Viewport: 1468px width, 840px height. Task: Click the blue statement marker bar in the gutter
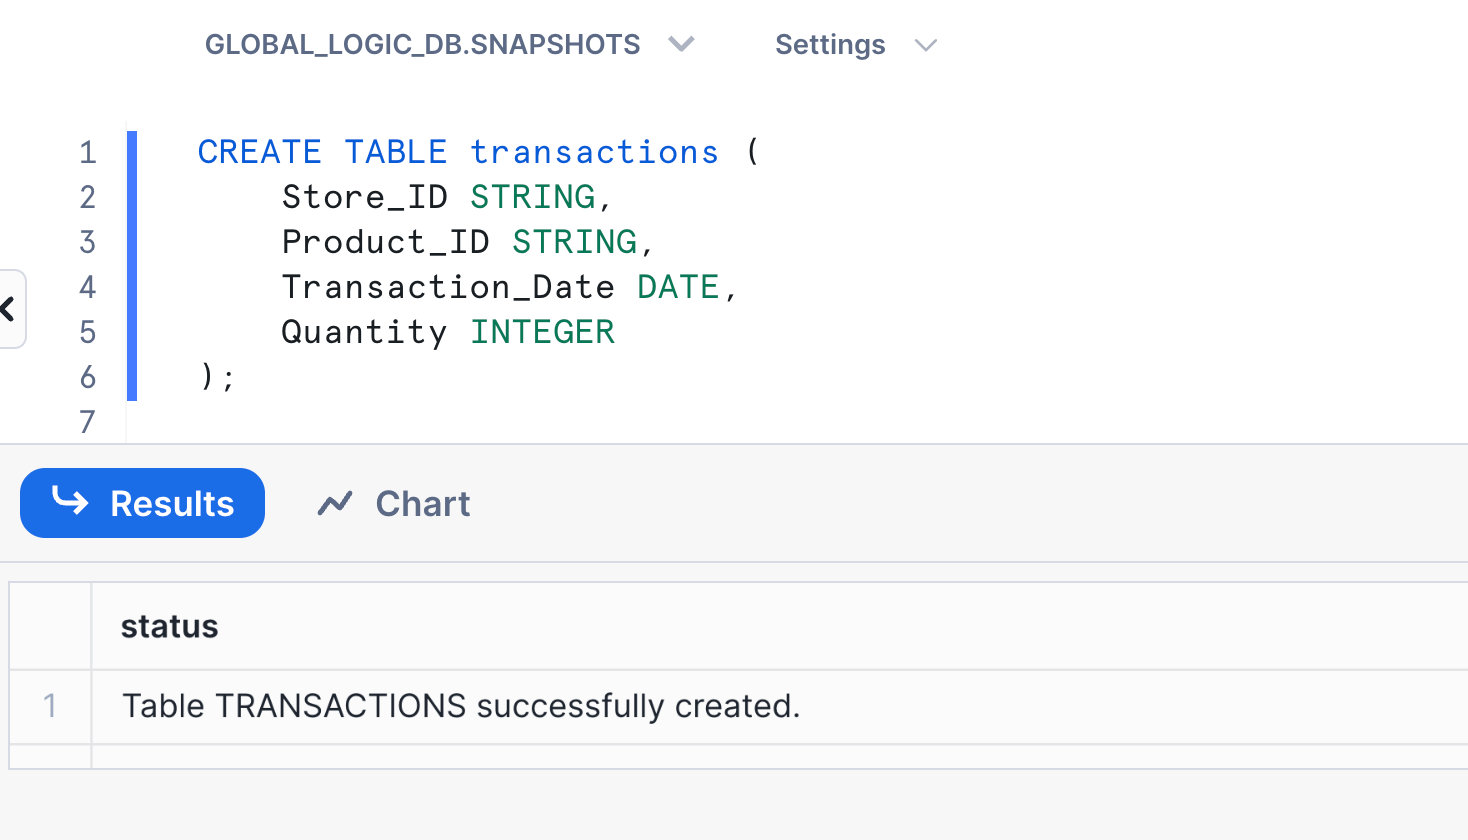pyautogui.click(x=132, y=265)
